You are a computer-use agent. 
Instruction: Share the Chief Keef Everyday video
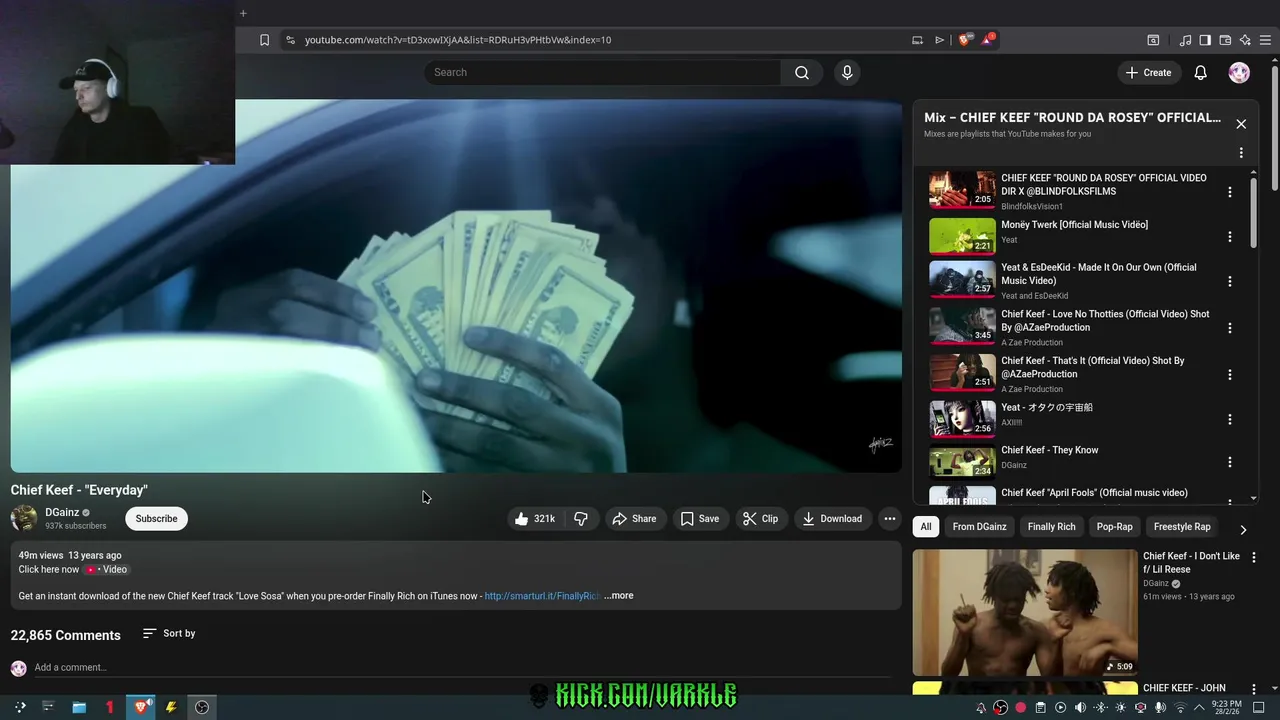tap(635, 519)
